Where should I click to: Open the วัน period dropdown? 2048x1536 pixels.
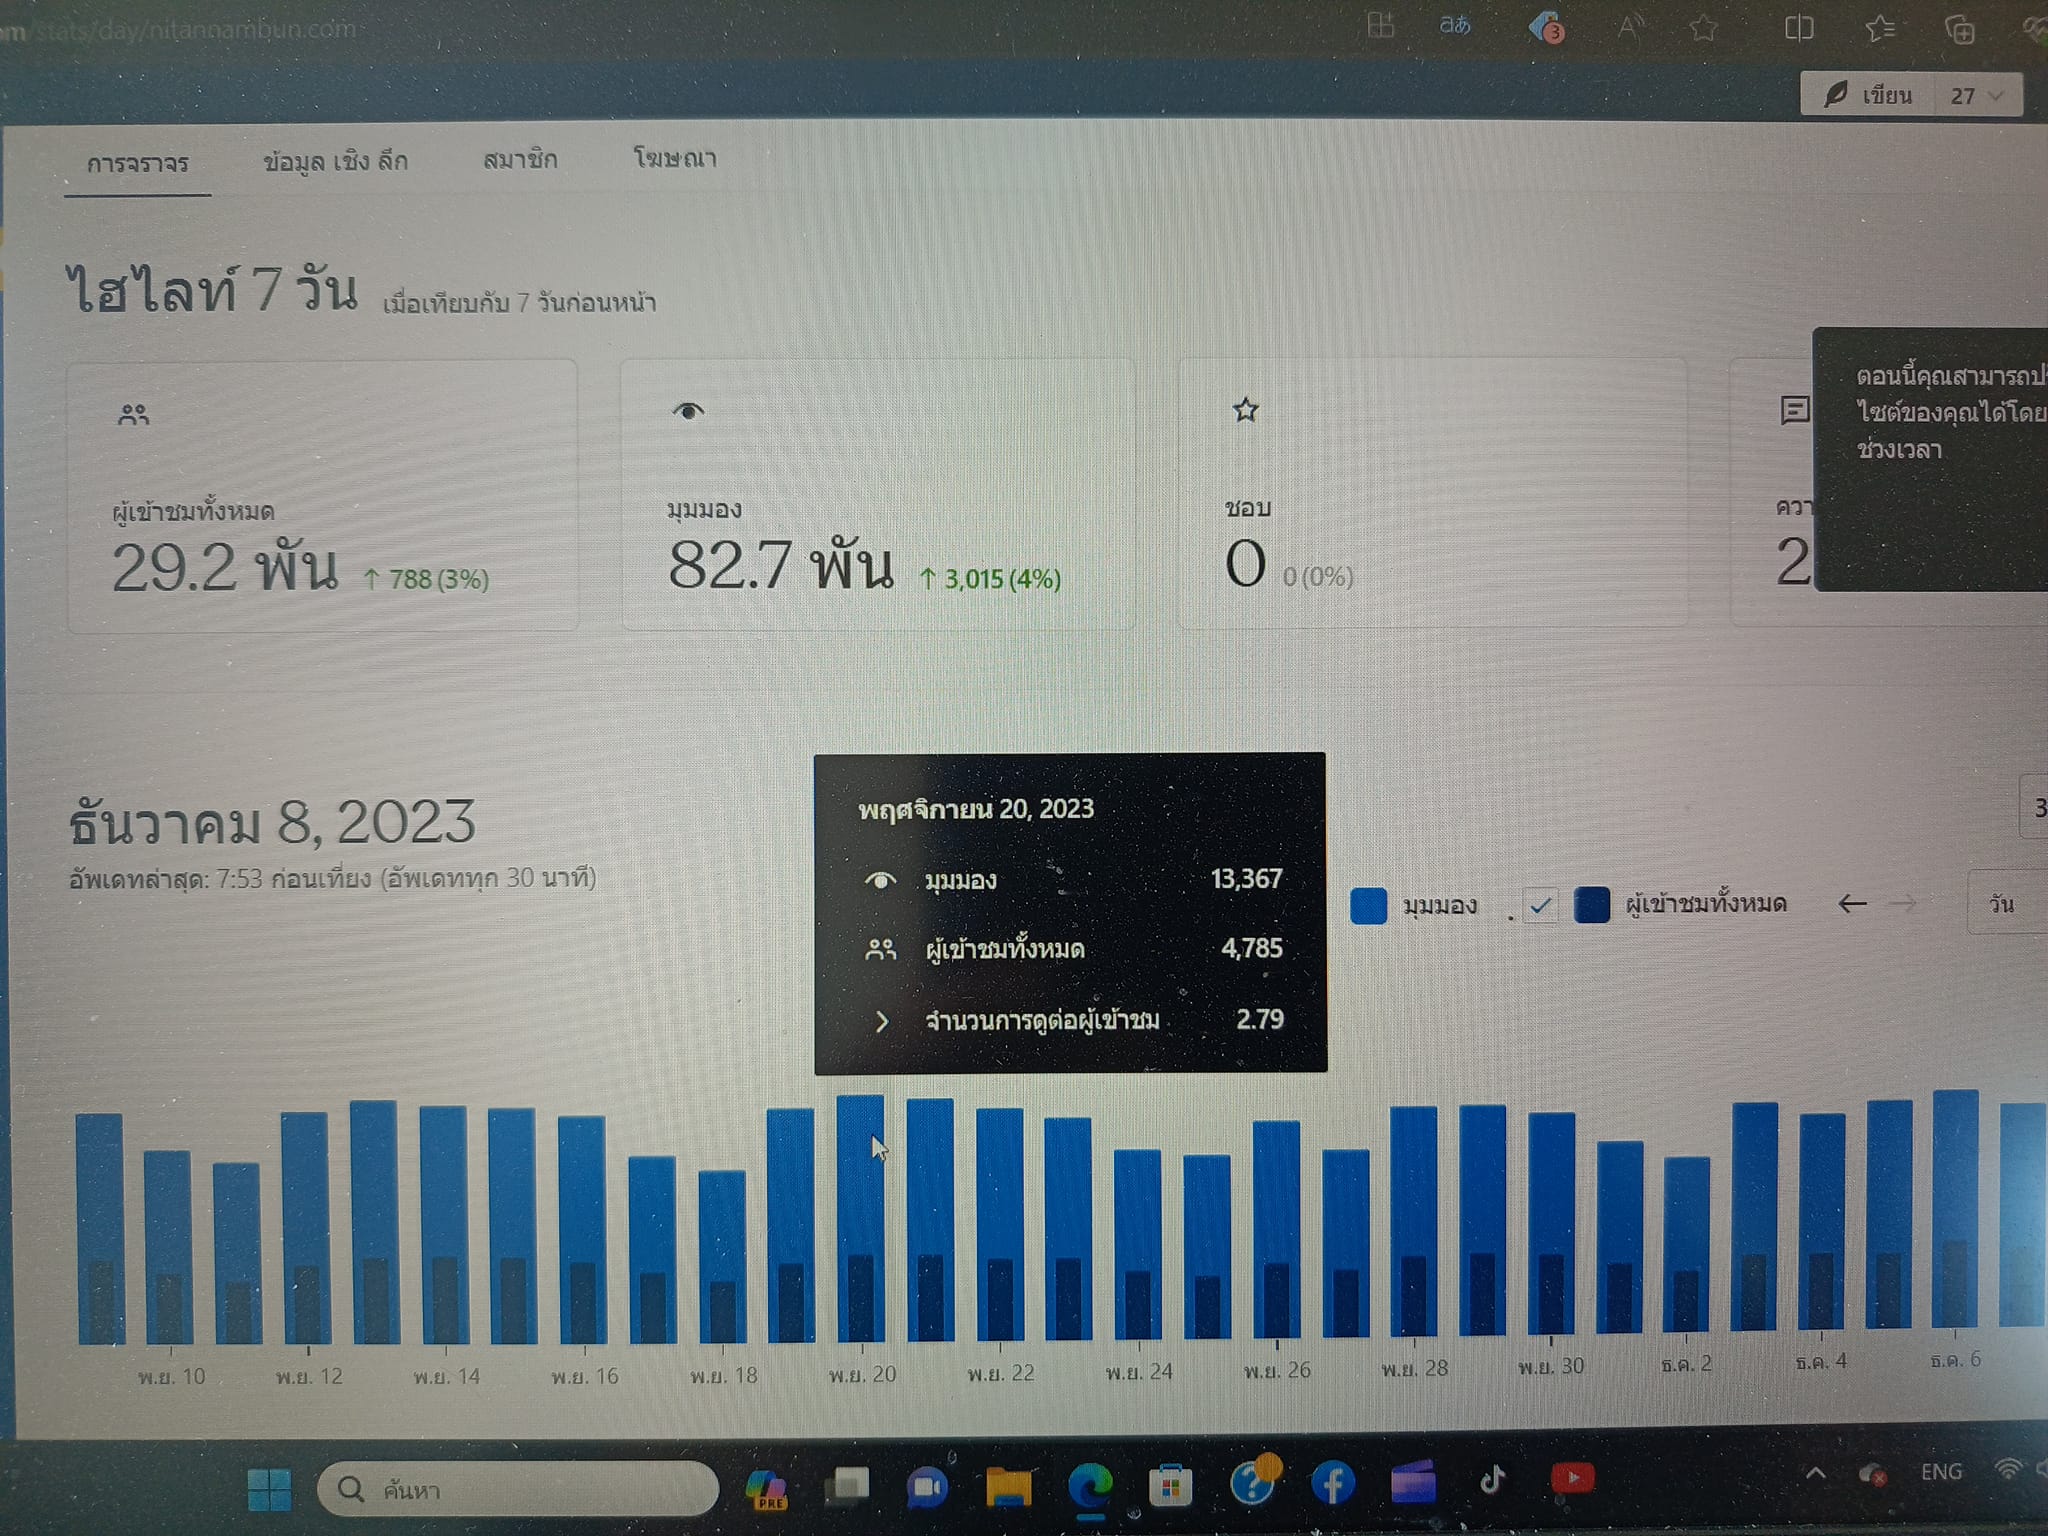tap(2005, 903)
